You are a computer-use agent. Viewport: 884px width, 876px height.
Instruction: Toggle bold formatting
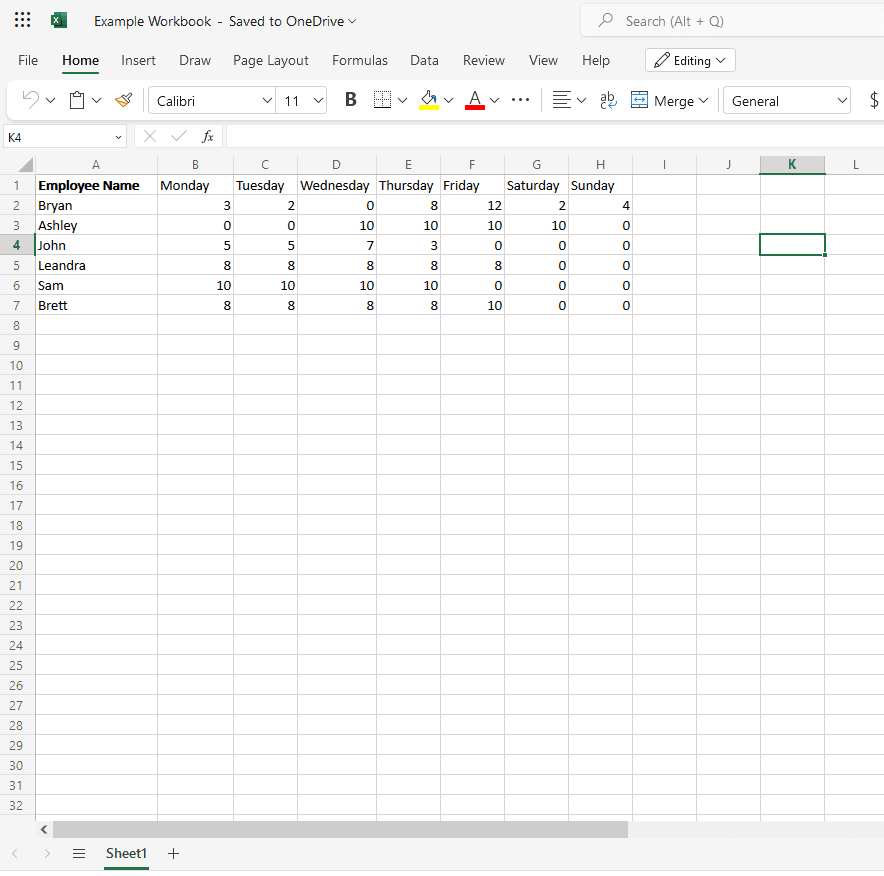point(348,100)
